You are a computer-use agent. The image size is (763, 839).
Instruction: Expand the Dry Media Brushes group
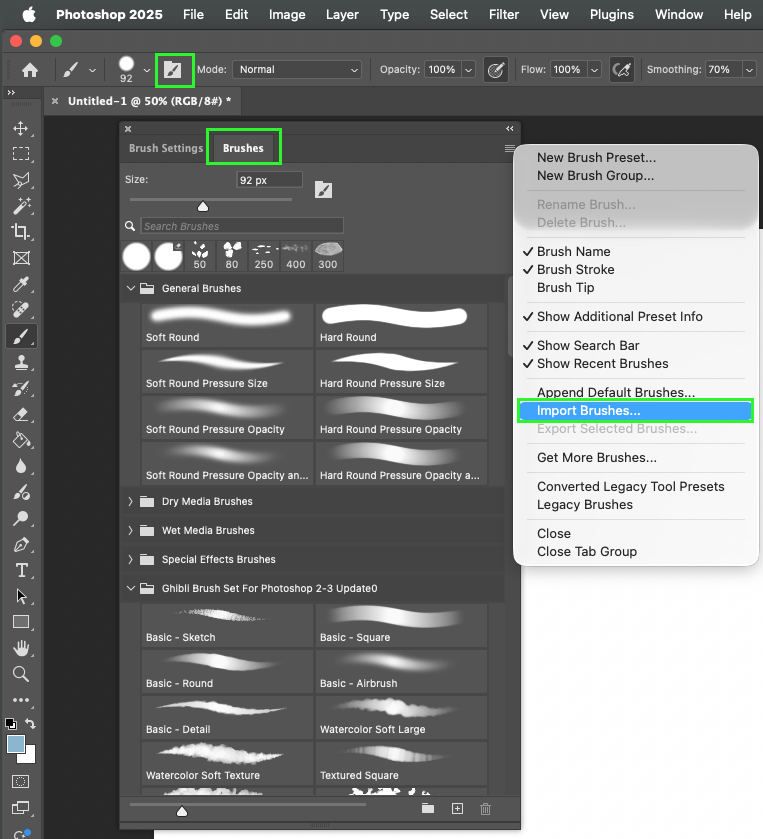tap(131, 501)
